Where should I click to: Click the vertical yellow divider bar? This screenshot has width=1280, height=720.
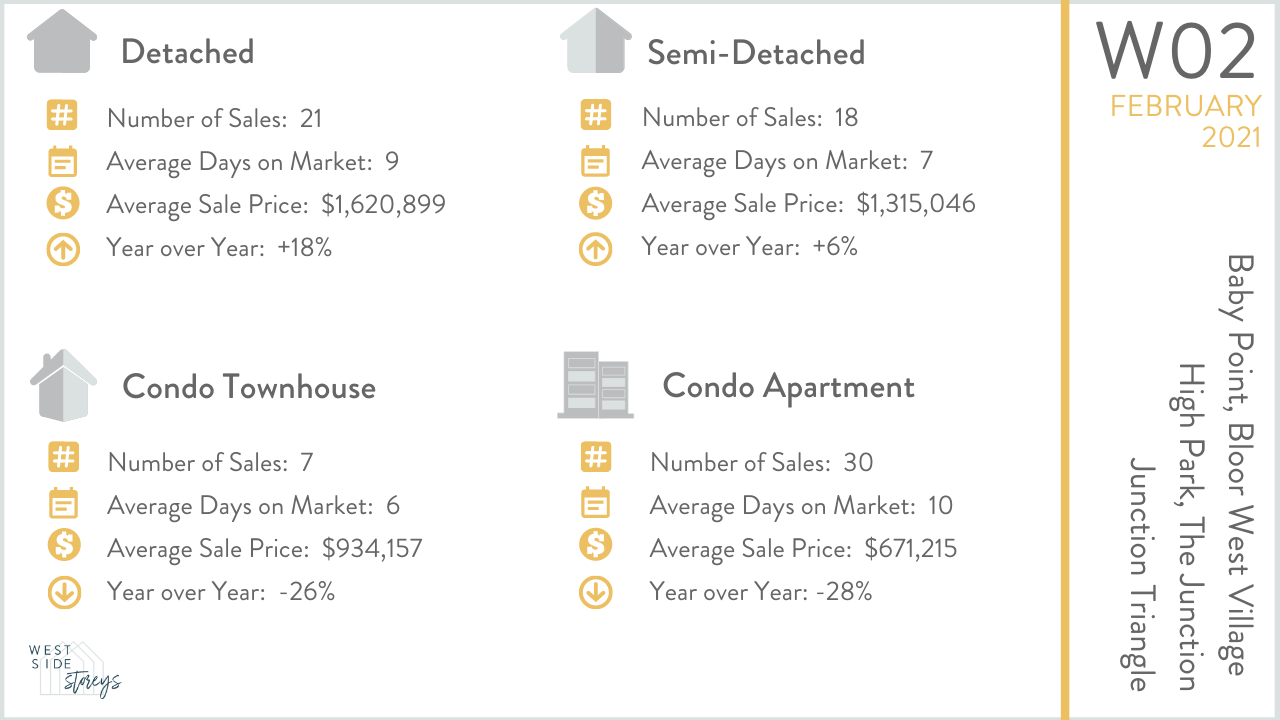coord(1064,360)
